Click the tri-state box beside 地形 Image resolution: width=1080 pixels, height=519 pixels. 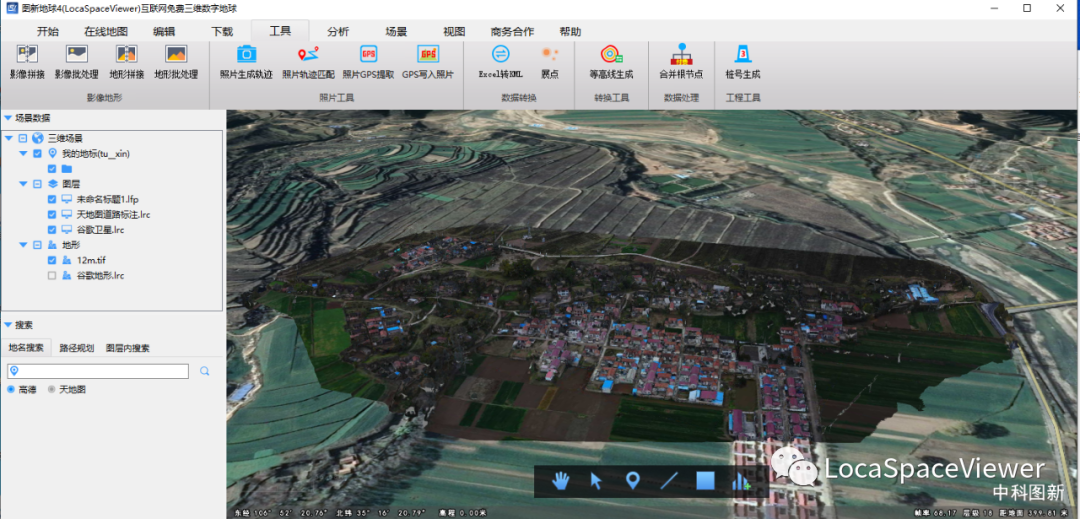[x=37, y=245]
